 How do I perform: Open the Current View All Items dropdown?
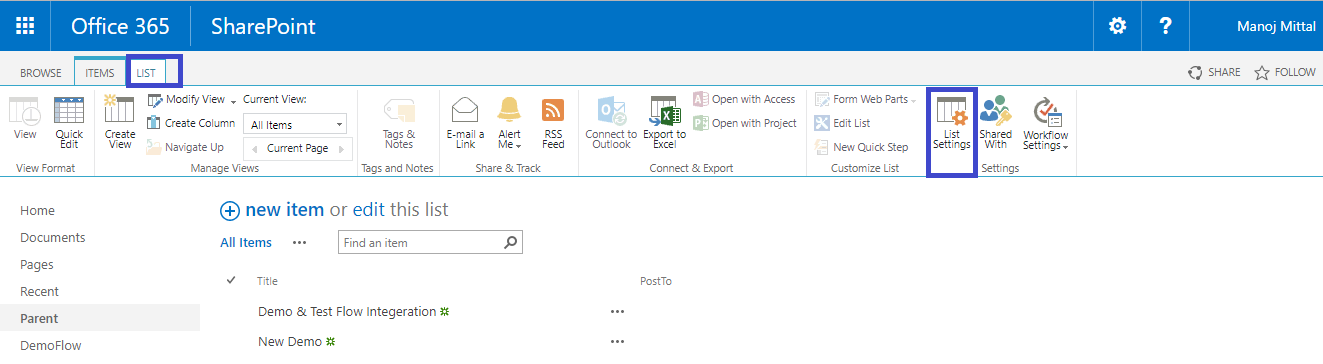pos(296,125)
